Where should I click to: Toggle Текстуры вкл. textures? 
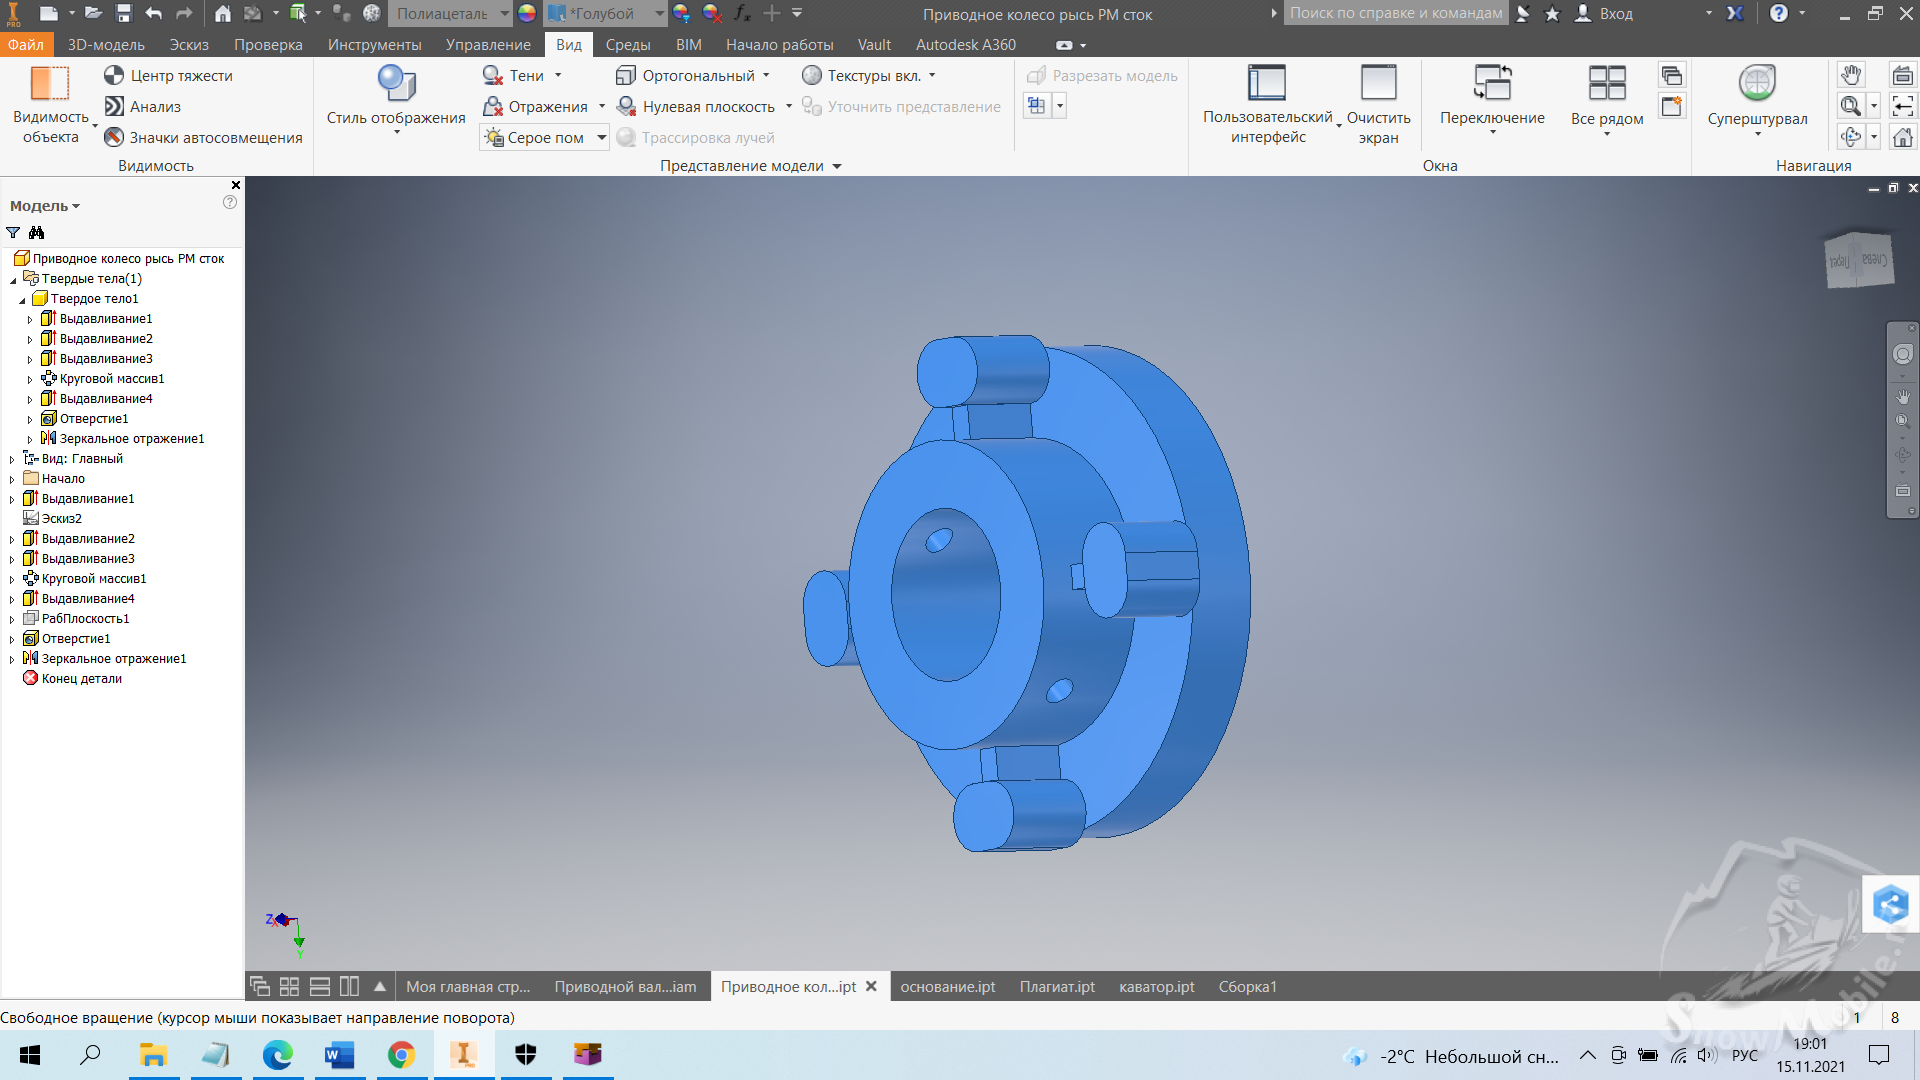tap(862, 76)
